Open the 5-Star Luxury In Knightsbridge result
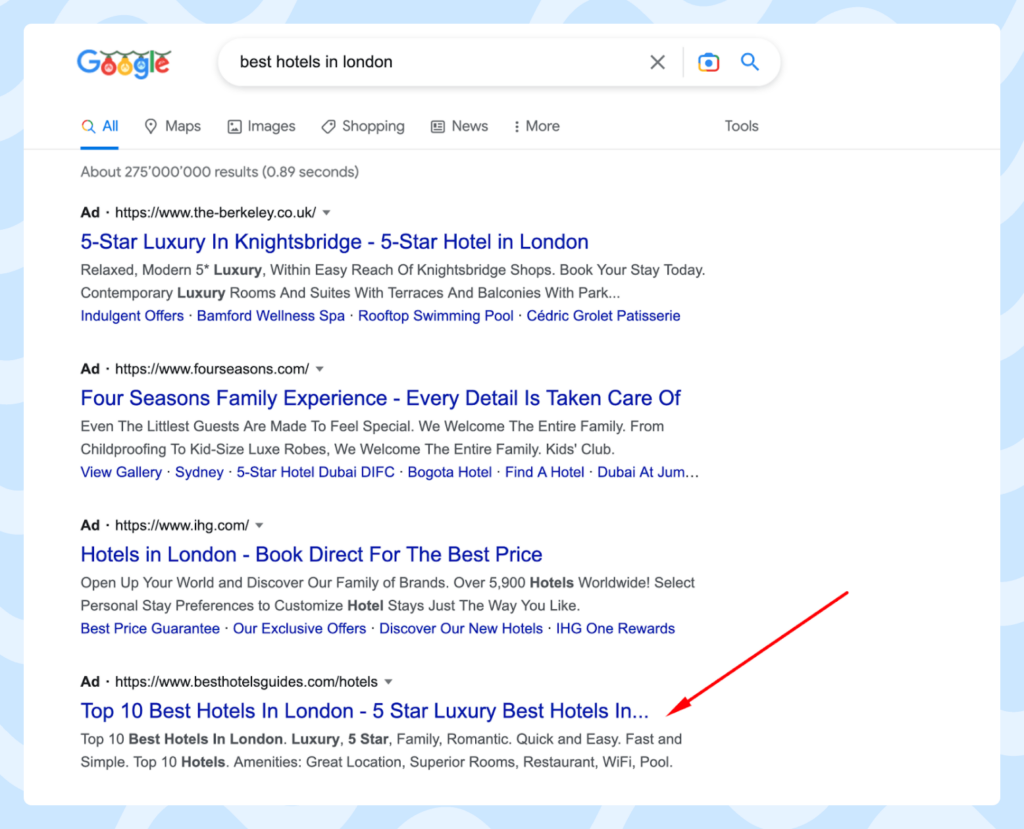 click(334, 241)
